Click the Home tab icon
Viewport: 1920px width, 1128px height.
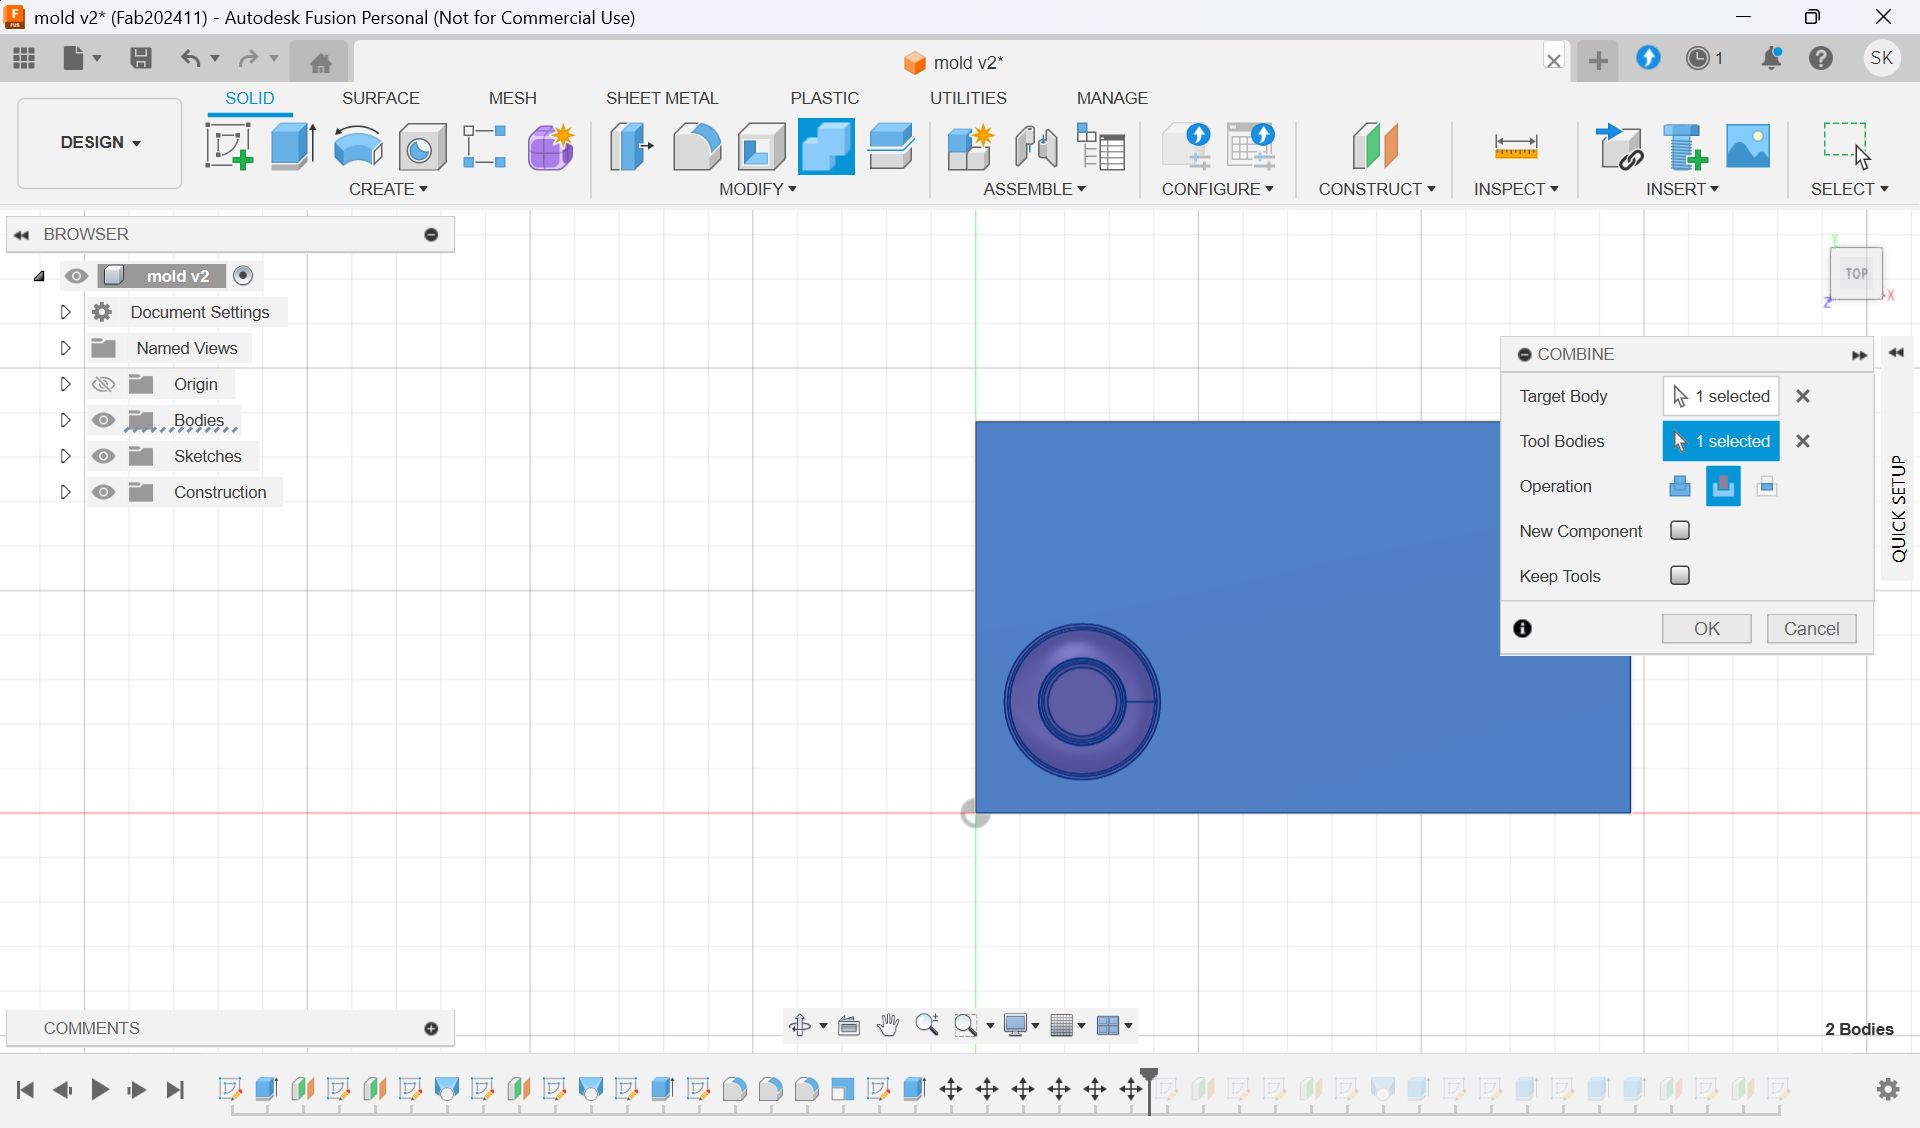(320, 62)
